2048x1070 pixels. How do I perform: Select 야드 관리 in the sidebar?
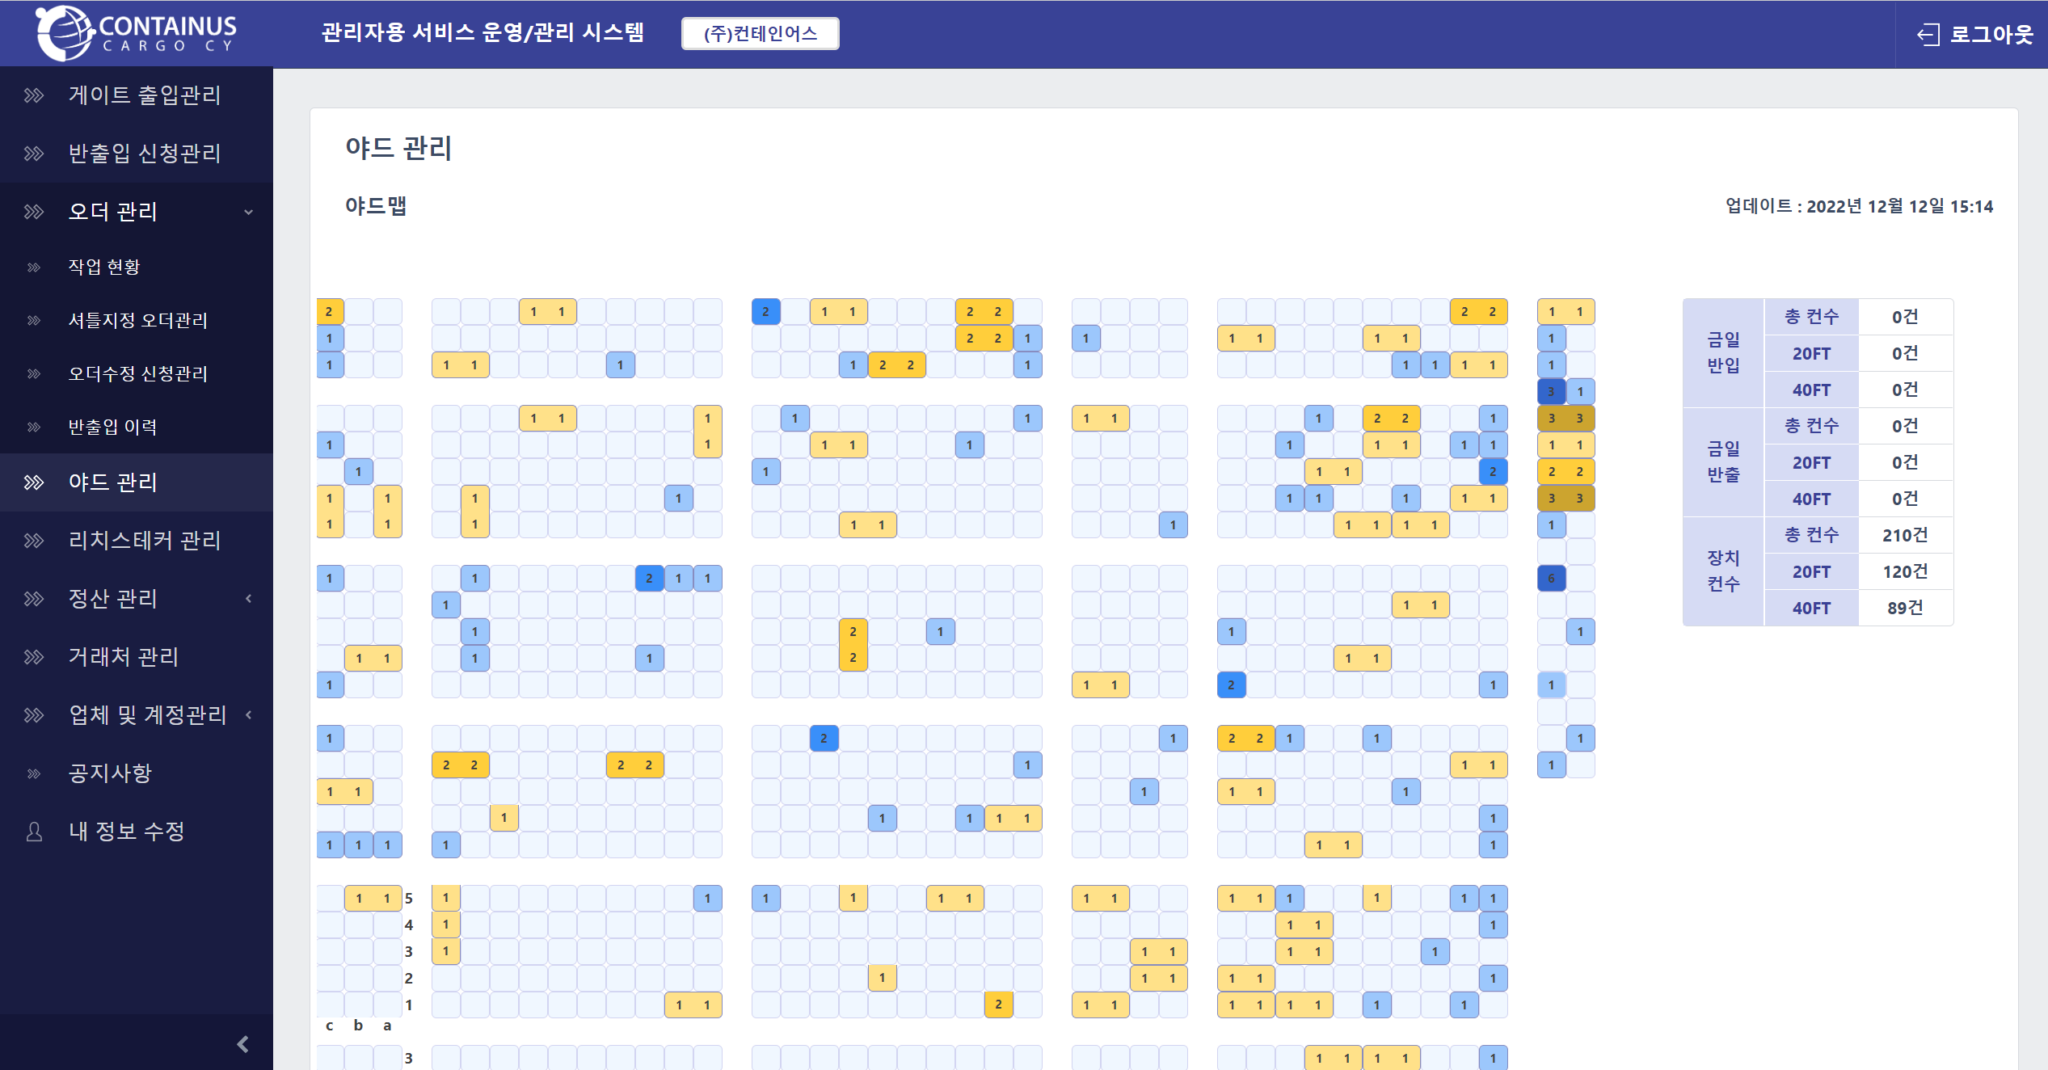[113, 483]
